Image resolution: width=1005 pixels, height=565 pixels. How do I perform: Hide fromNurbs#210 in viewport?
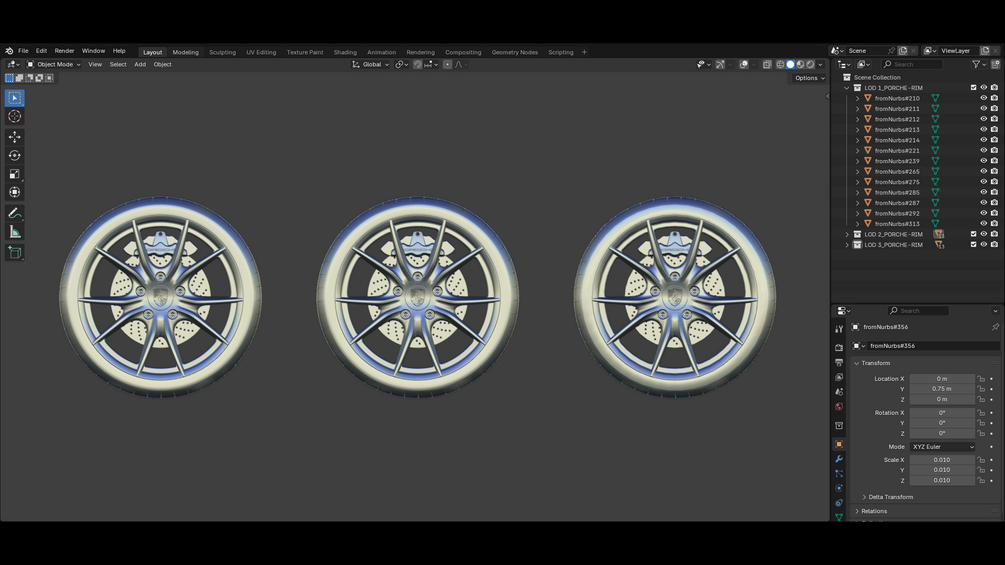click(983, 98)
